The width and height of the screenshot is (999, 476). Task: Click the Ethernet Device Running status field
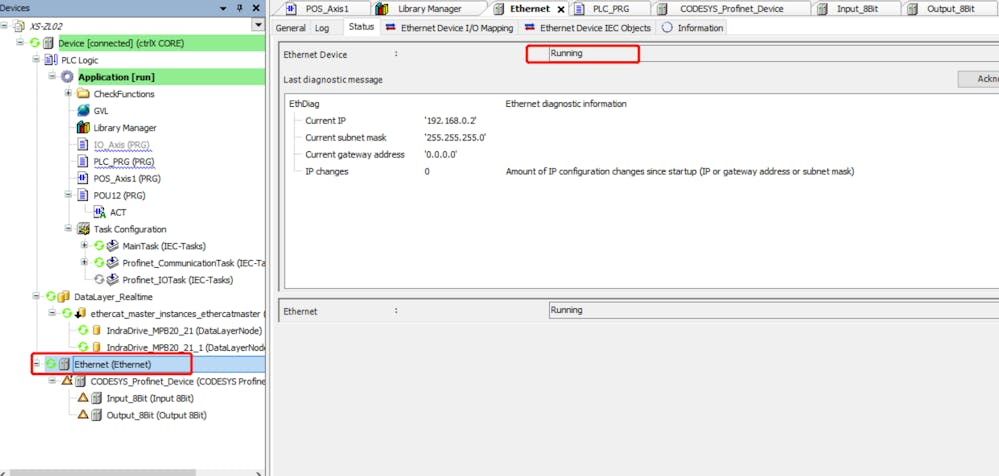click(582, 53)
